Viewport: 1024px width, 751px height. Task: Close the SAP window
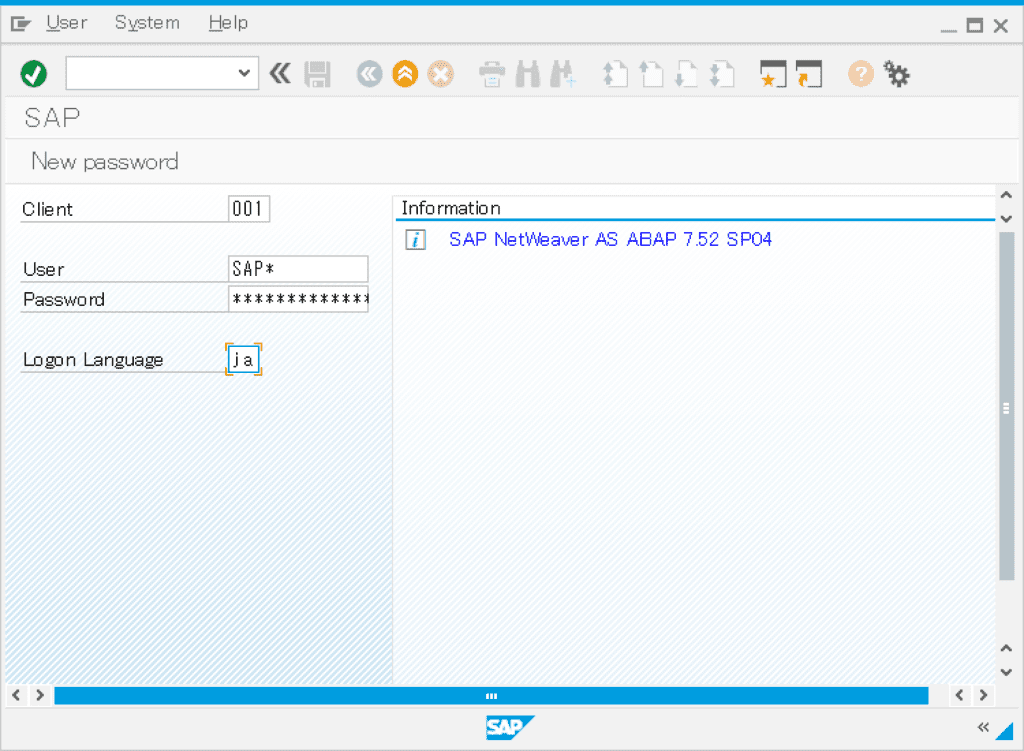[1000, 25]
